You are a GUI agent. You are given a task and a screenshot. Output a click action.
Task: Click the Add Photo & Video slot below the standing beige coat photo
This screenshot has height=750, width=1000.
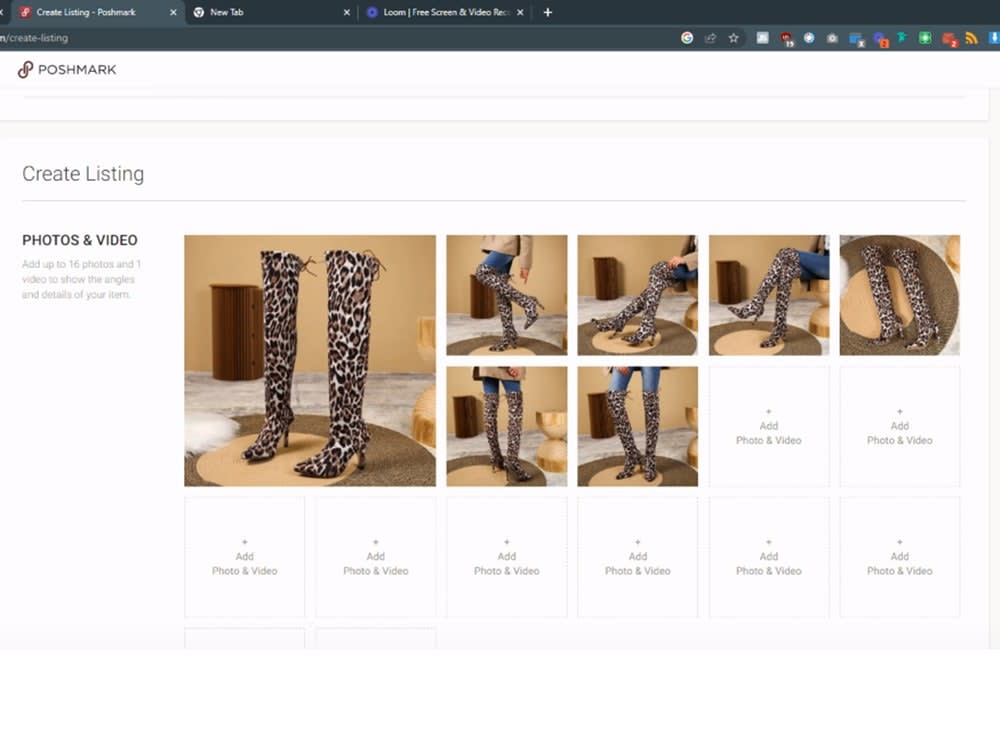click(506, 557)
